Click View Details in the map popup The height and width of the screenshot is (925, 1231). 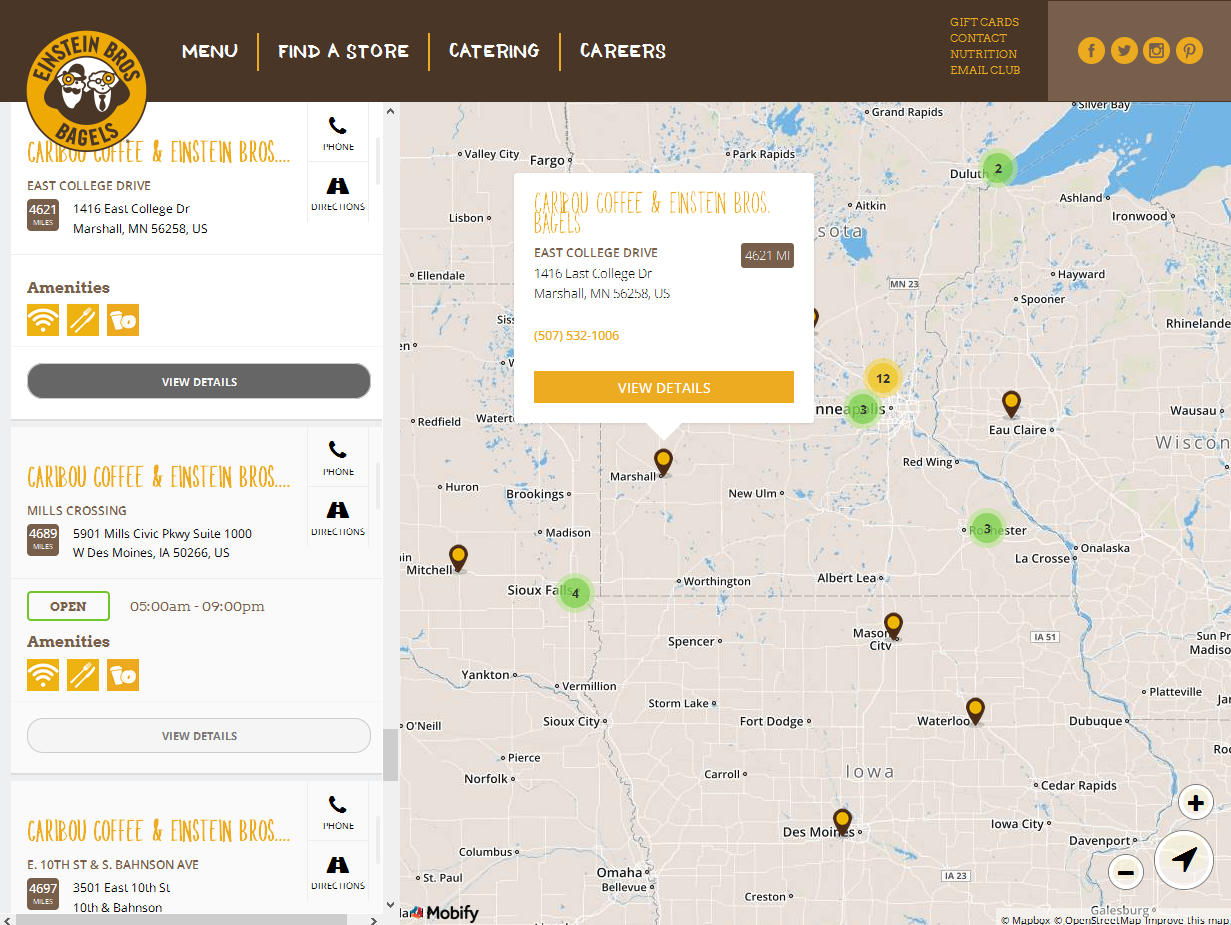(x=664, y=387)
